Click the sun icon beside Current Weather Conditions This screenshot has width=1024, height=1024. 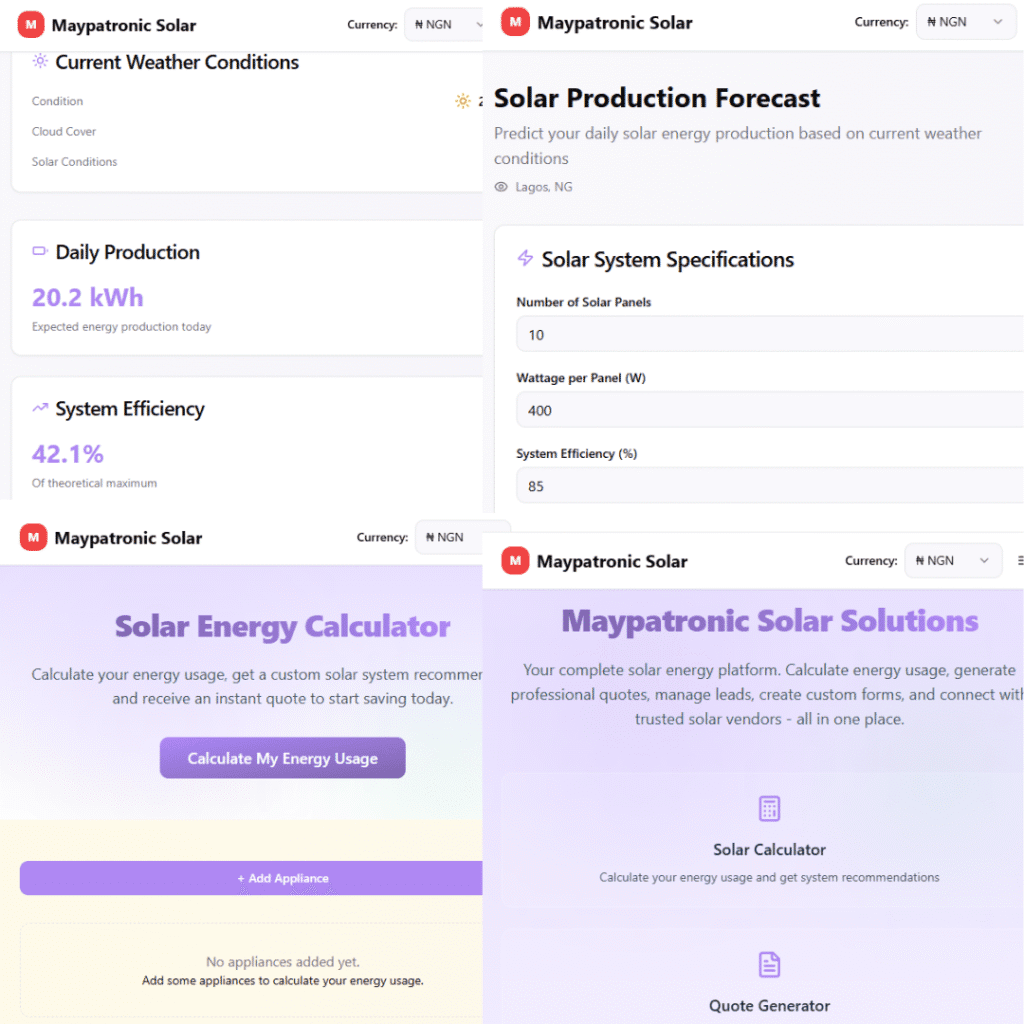(39, 62)
